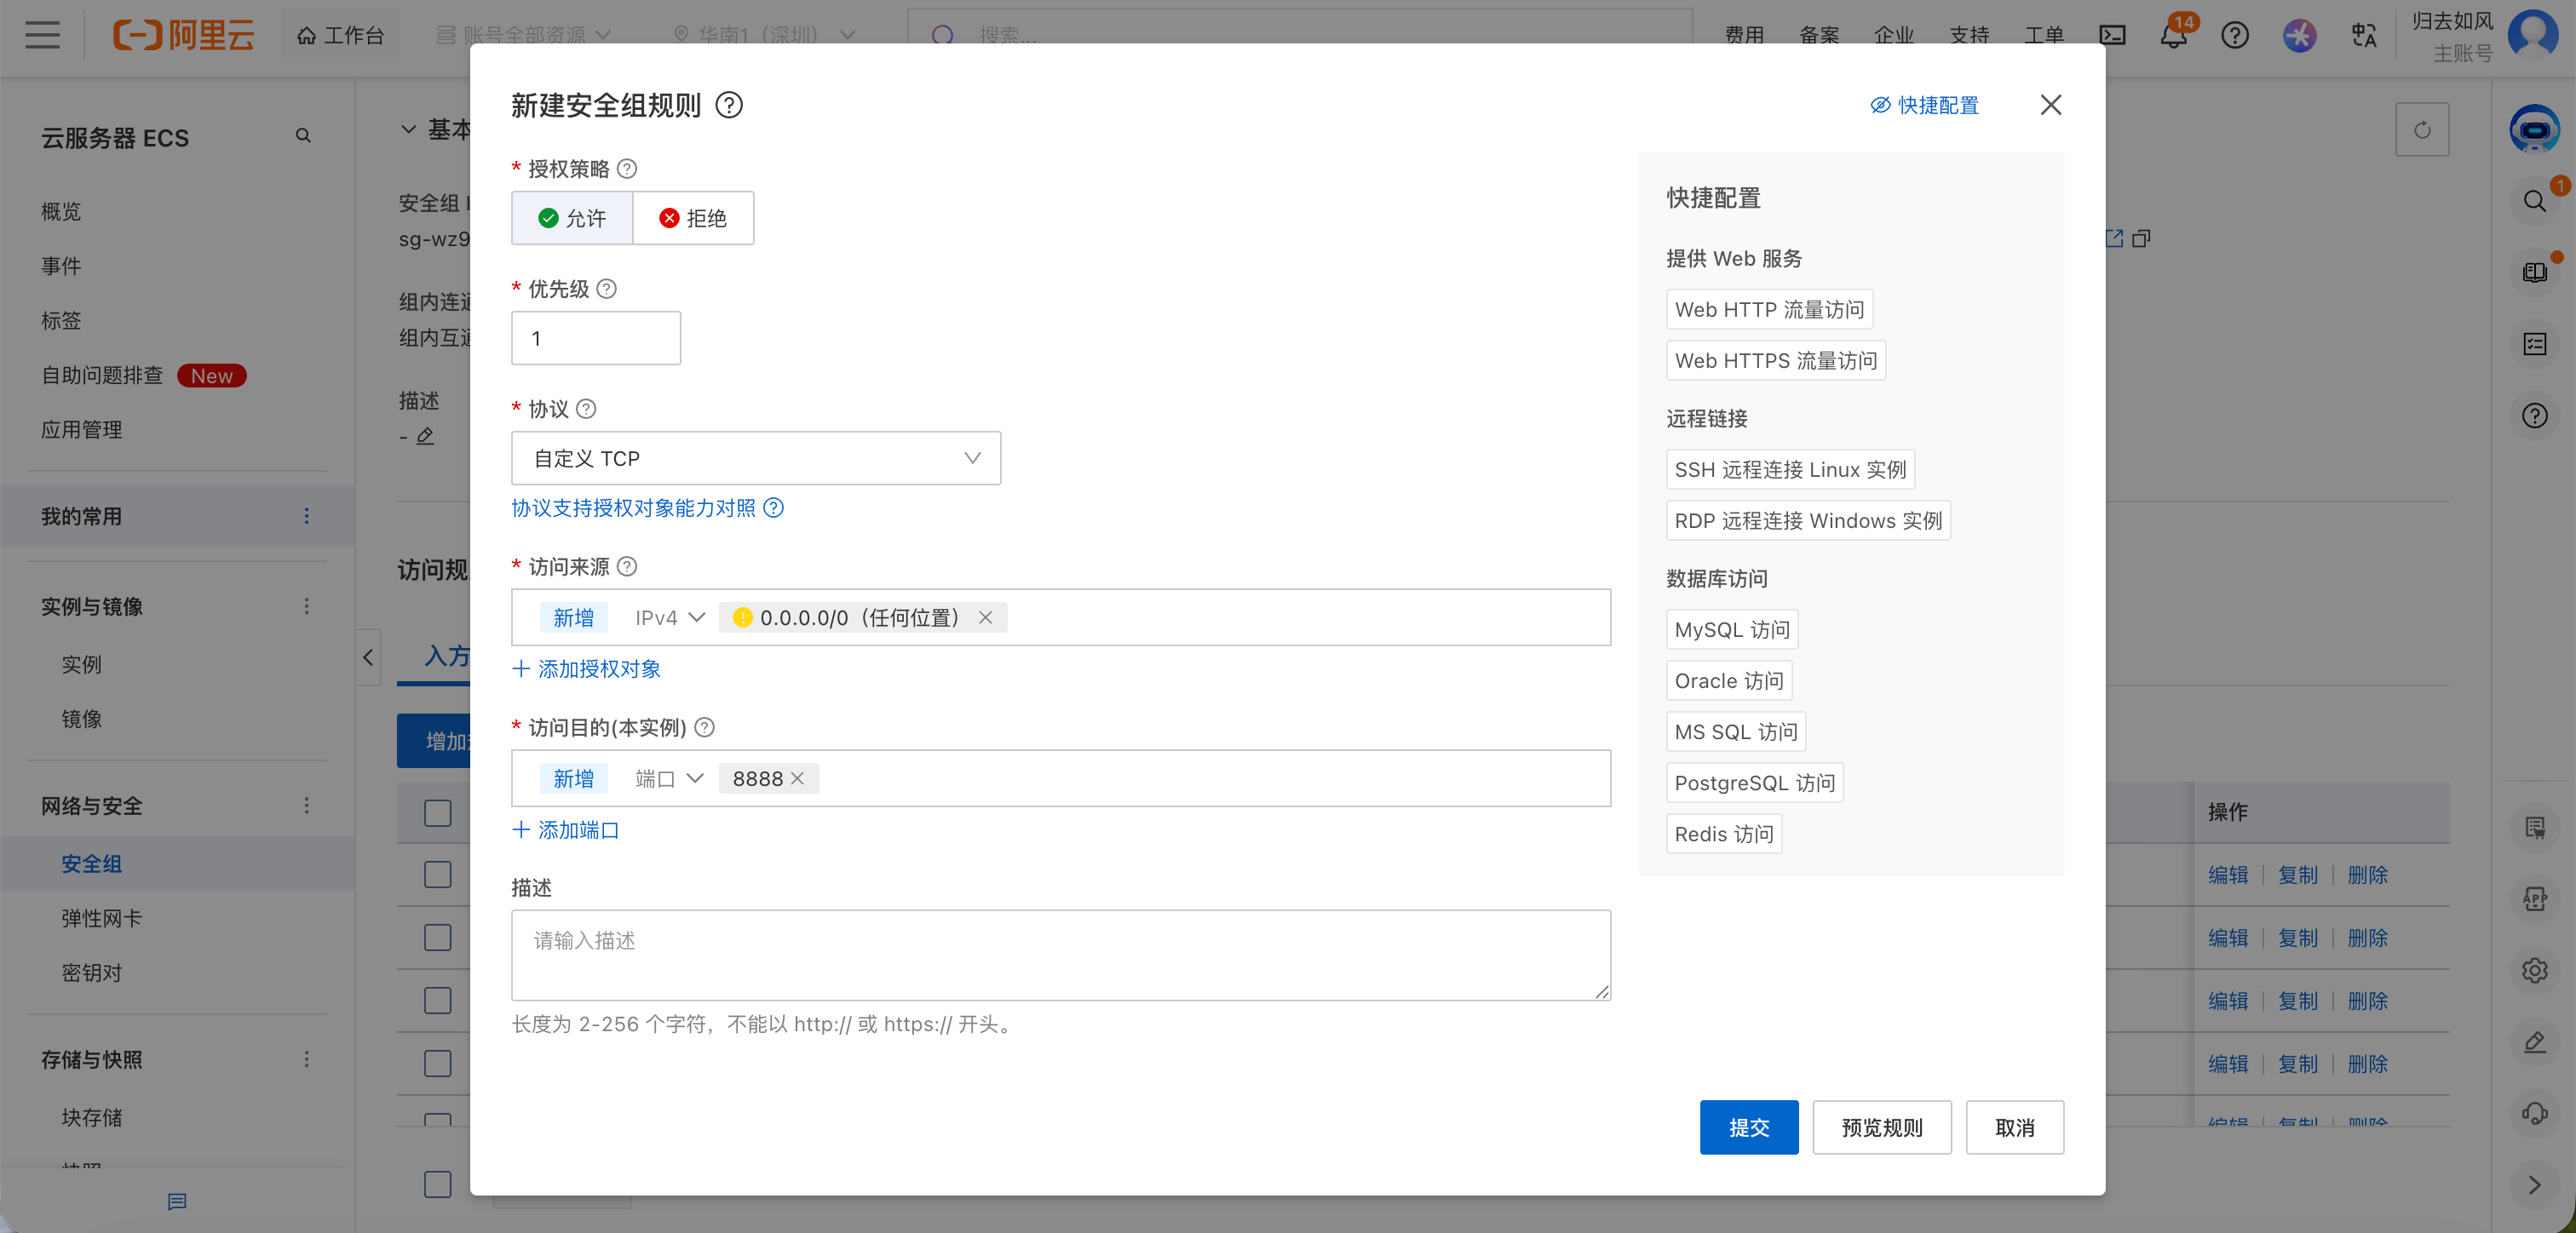This screenshot has height=1233, width=2576.
Task: Open the 自定义 TCP protocol dropdown
Action: tap(755, 458)
